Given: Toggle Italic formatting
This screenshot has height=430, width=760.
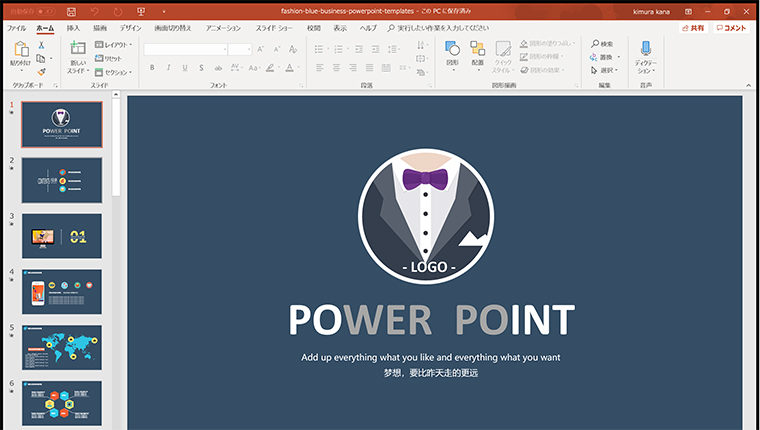Looking at the screenshot, I should [x=168, y=68].
